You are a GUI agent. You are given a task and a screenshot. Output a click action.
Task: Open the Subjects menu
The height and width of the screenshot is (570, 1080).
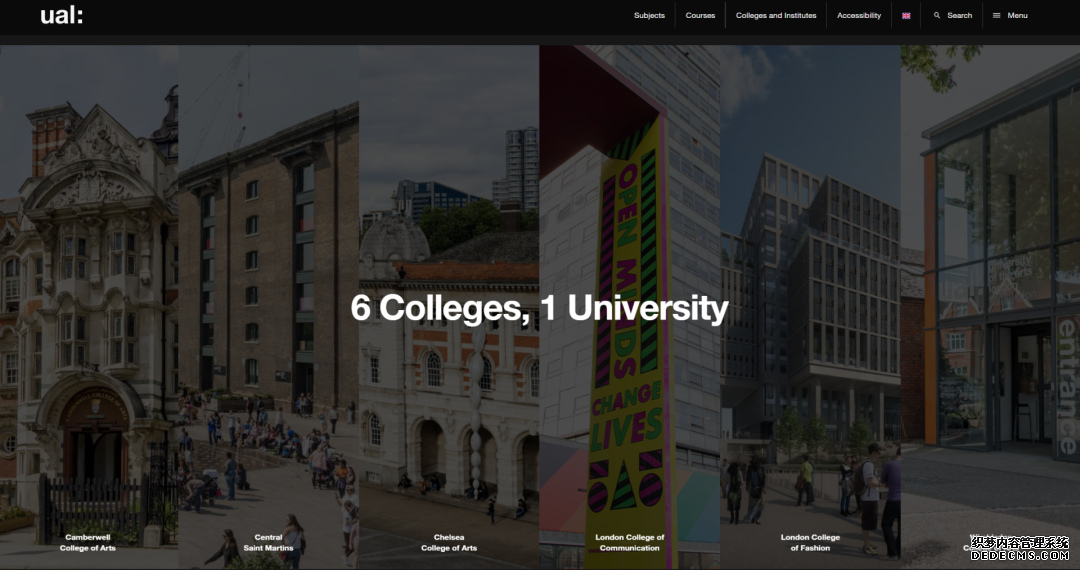click(649, 15)
